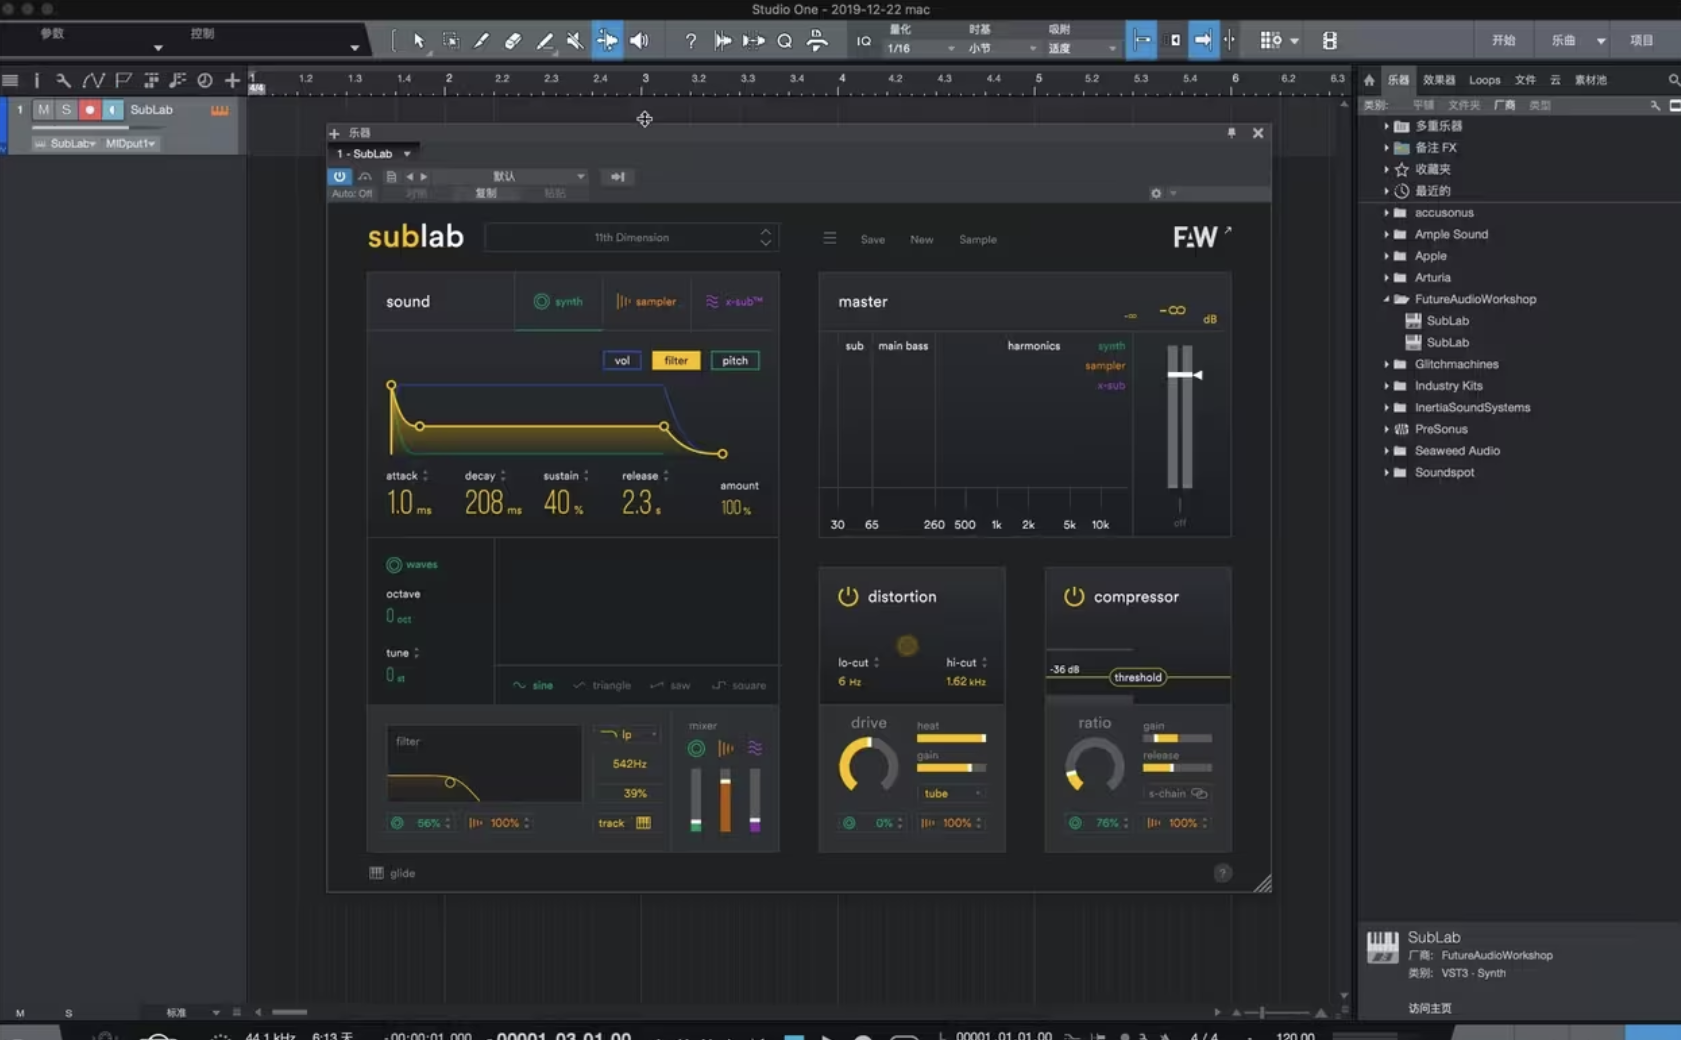The width and height of the screenshot is (1681, 1040).
Task: Open the 效果器 browser tab
Action: coord(1440,80)
